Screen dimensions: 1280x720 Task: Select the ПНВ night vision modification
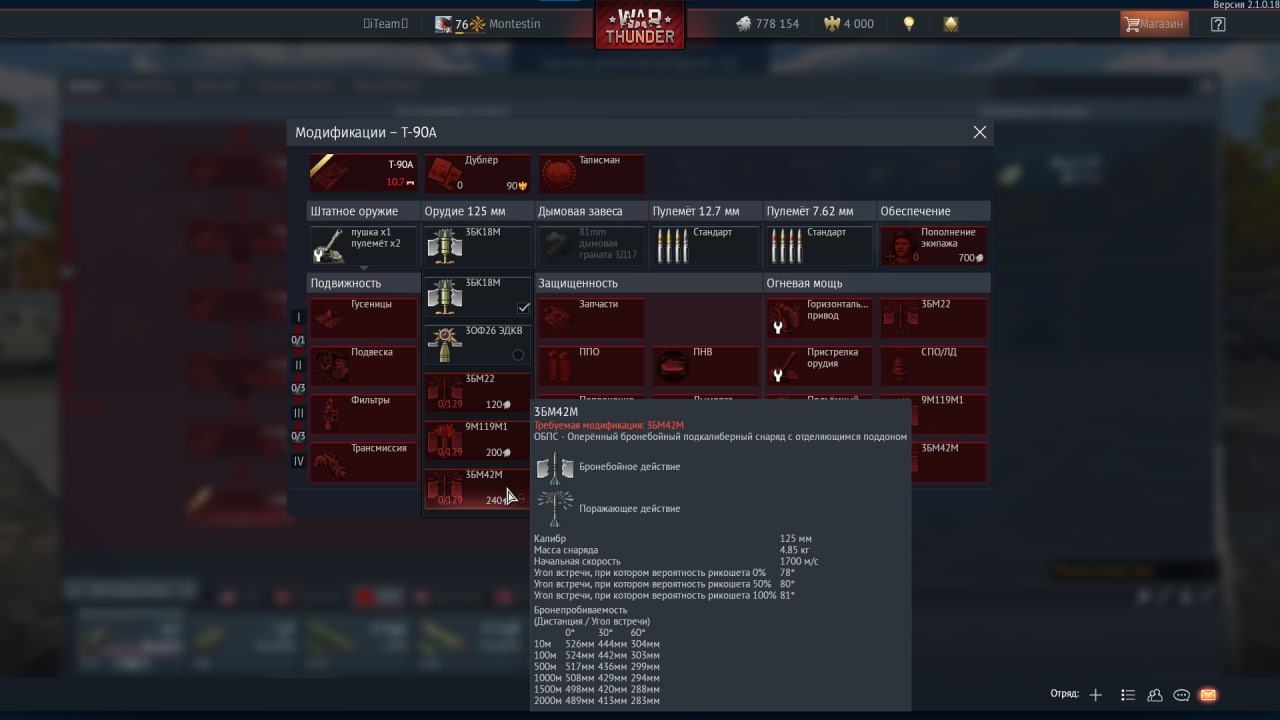[x=705, y=366]
